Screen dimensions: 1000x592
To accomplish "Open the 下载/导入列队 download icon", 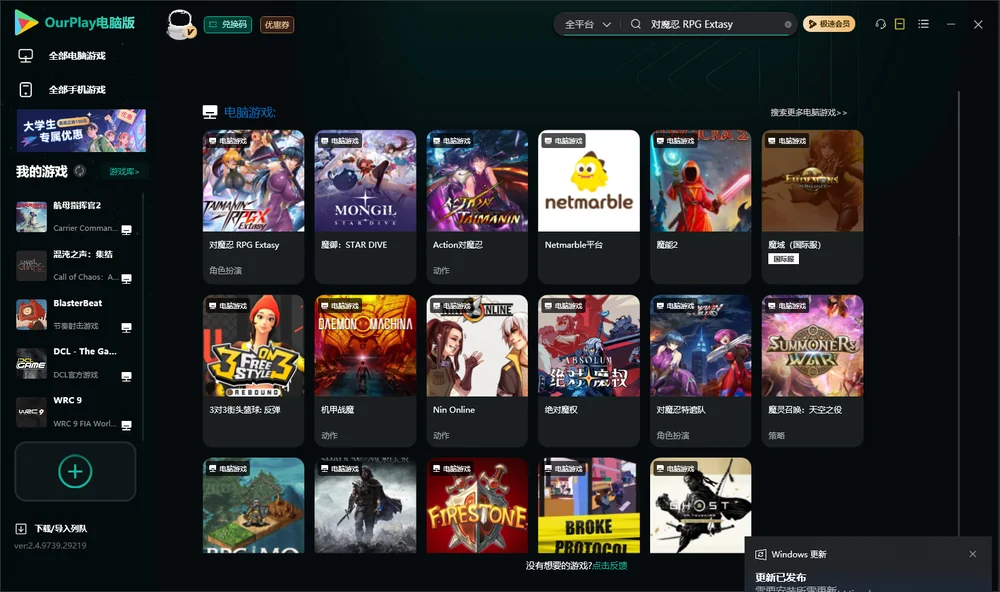I will (x=21, y=528).
